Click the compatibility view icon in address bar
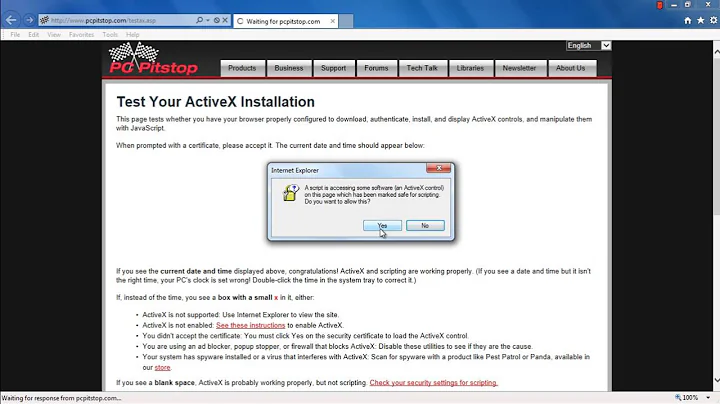 click(217, 20)
